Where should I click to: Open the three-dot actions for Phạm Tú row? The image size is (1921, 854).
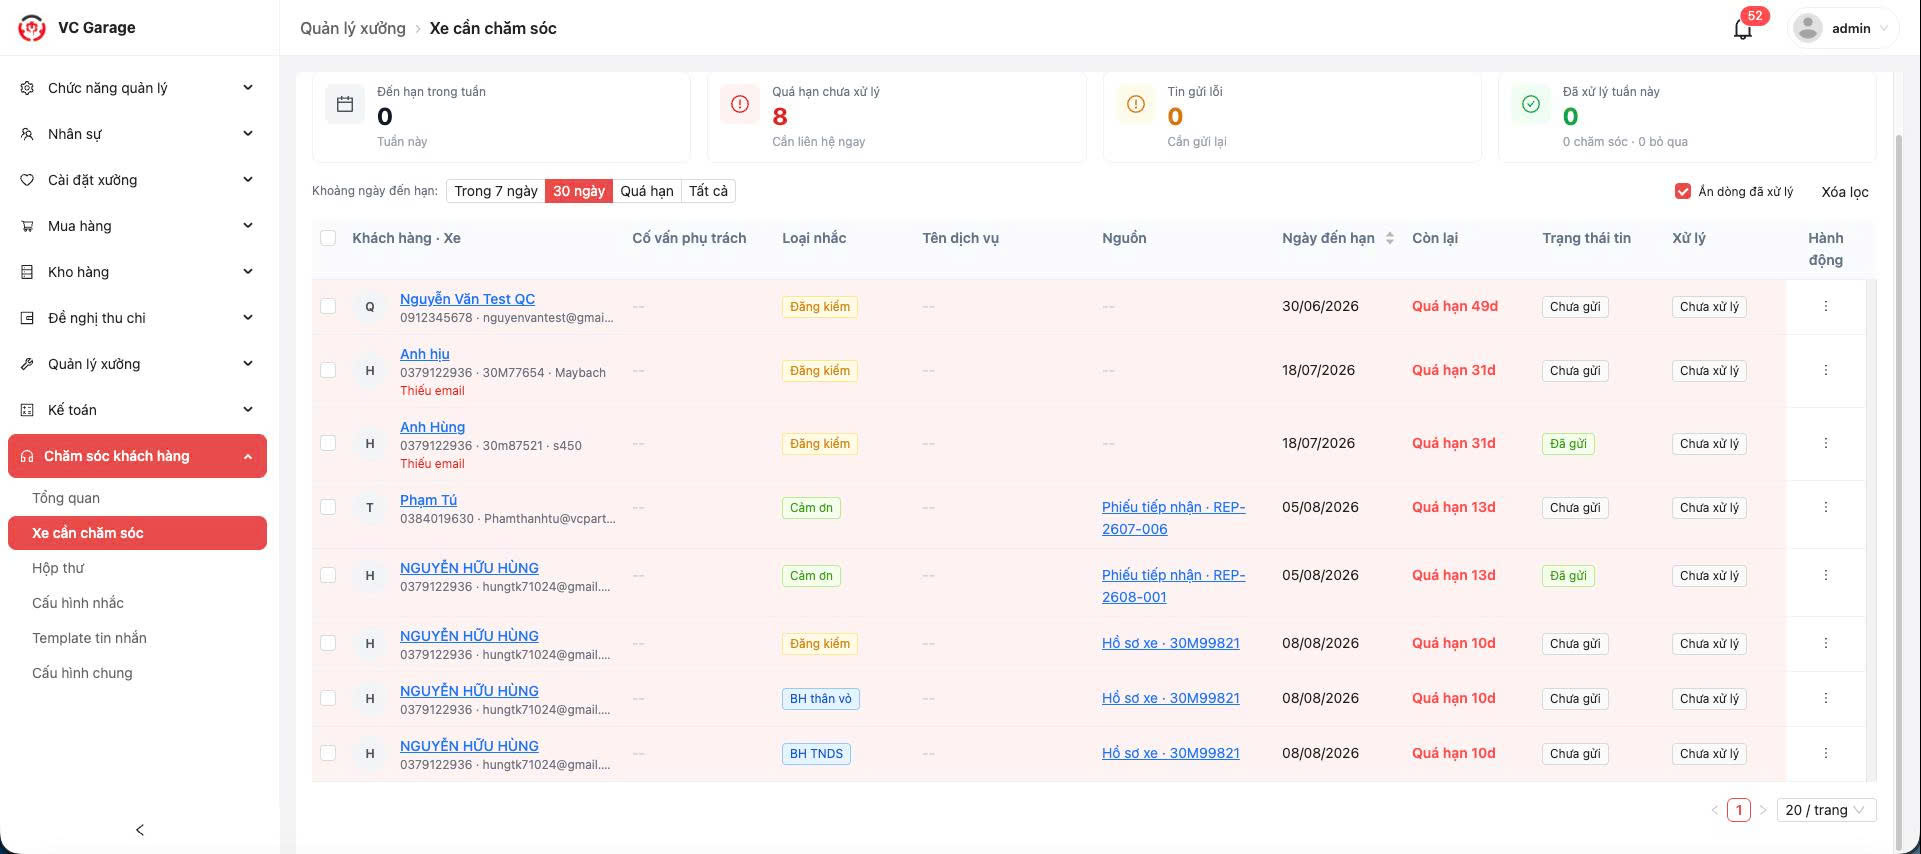[1826, 507]
